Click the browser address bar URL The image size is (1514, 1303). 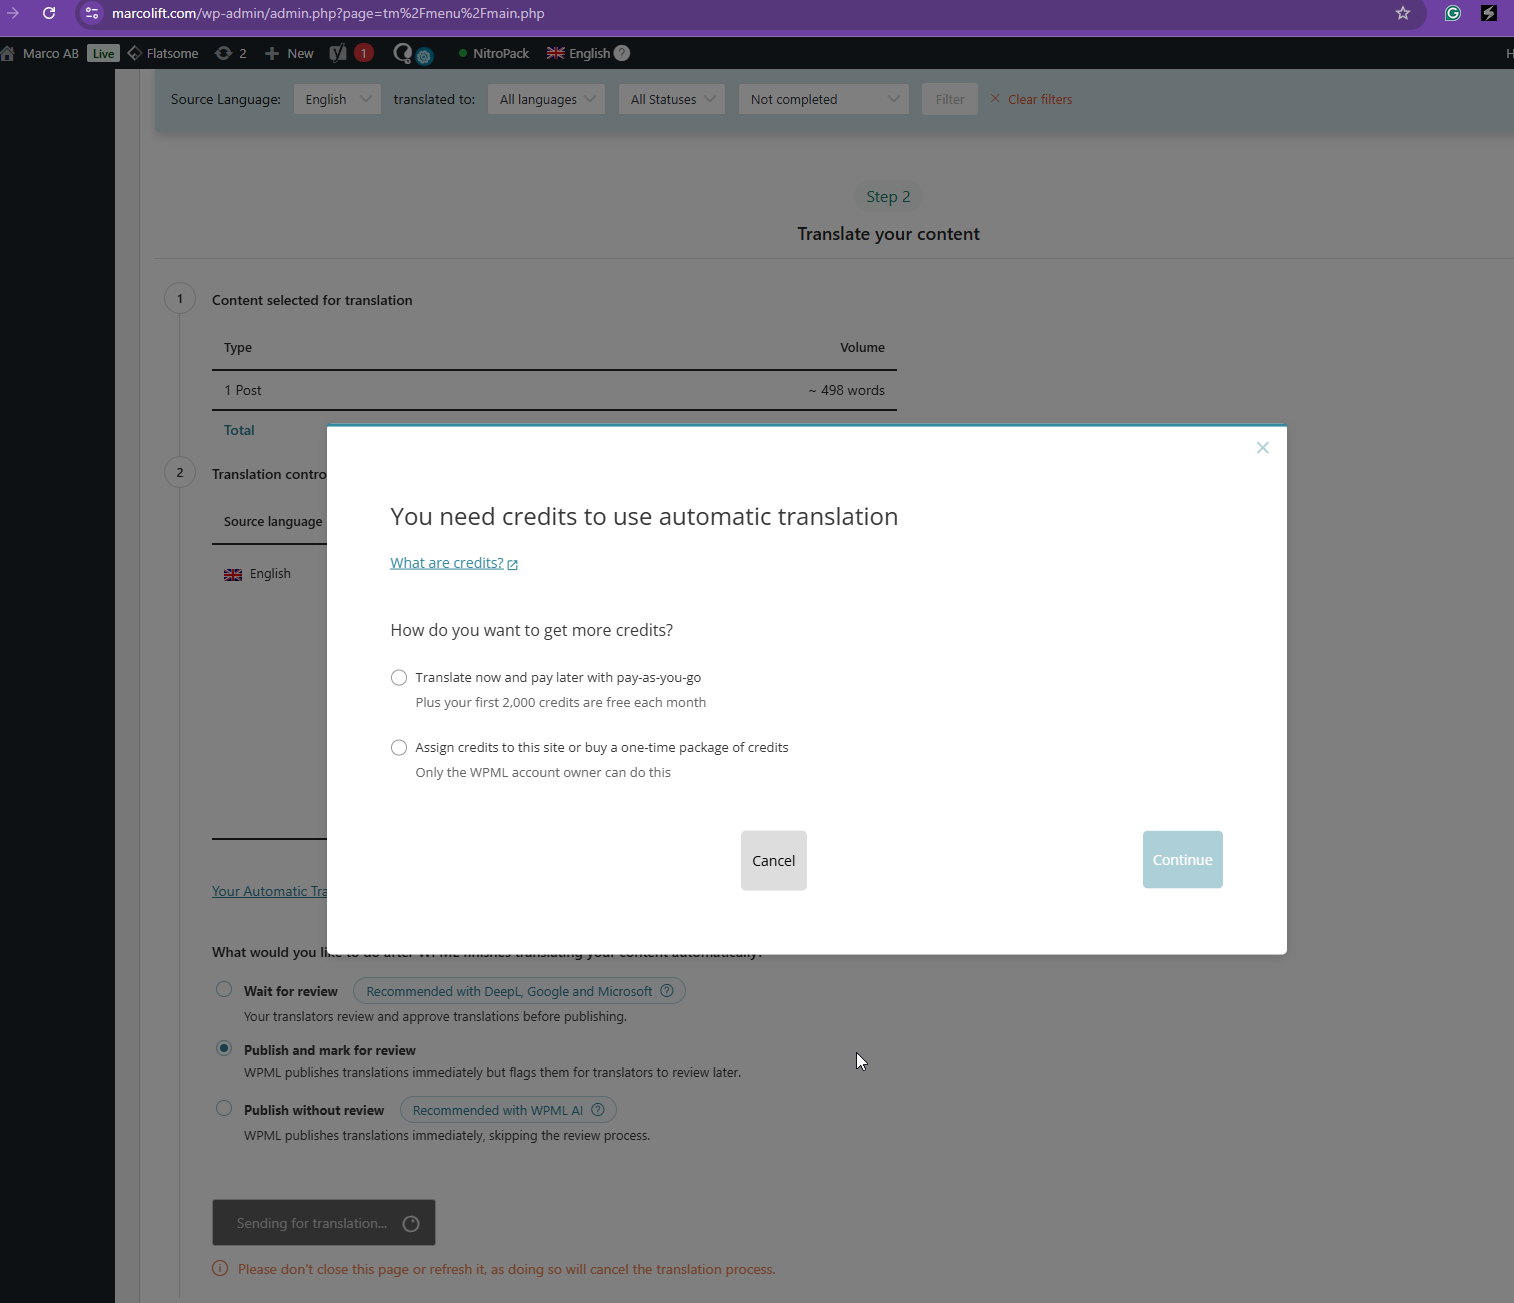point(328,13)
